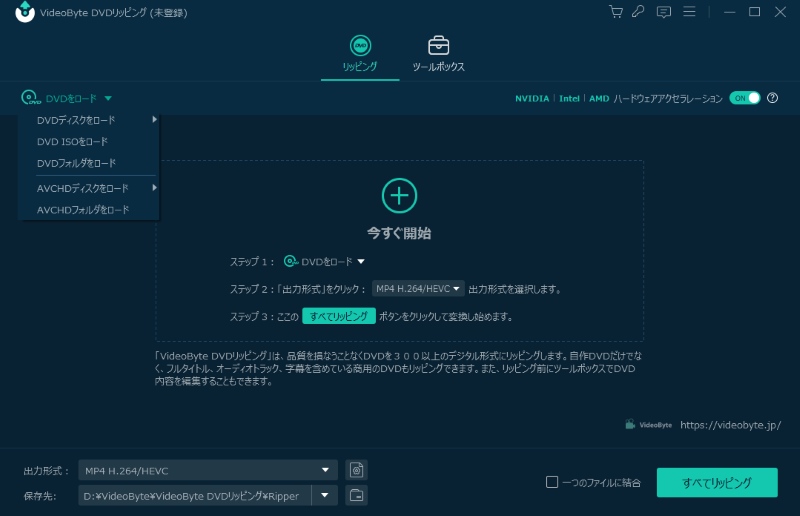Open the save destination folder icon

(356, 495)
